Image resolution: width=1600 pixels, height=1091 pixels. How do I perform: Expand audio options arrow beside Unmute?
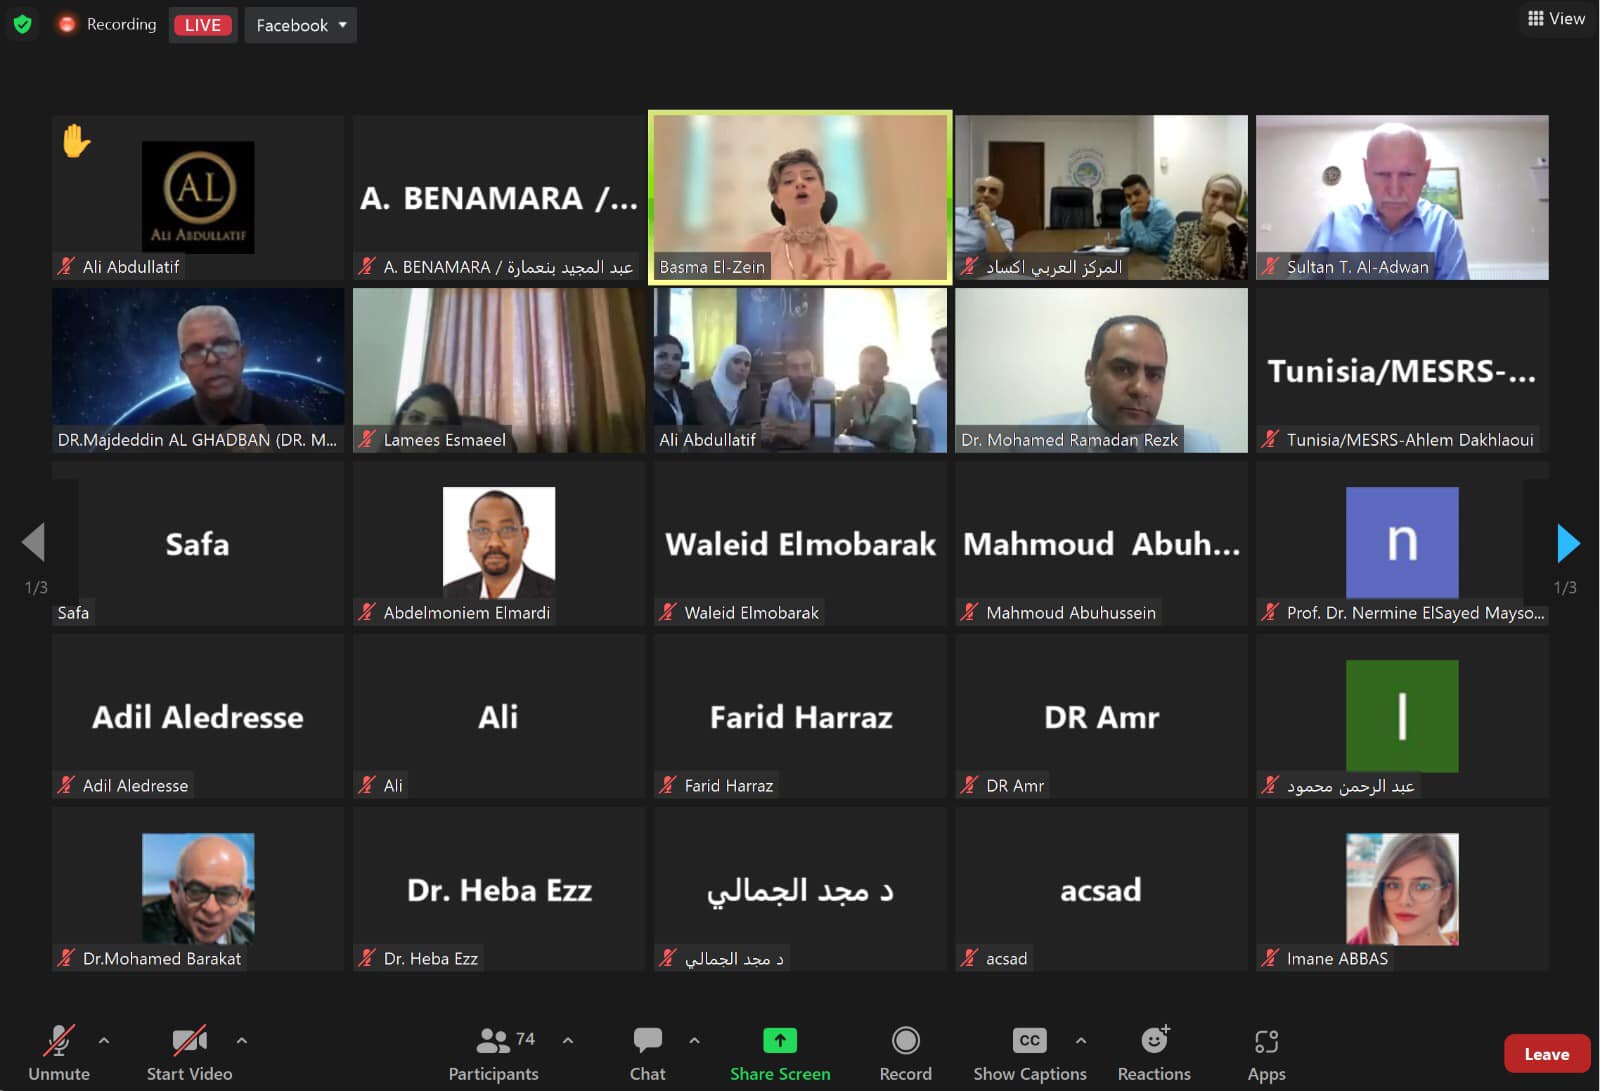(104, 1041)
